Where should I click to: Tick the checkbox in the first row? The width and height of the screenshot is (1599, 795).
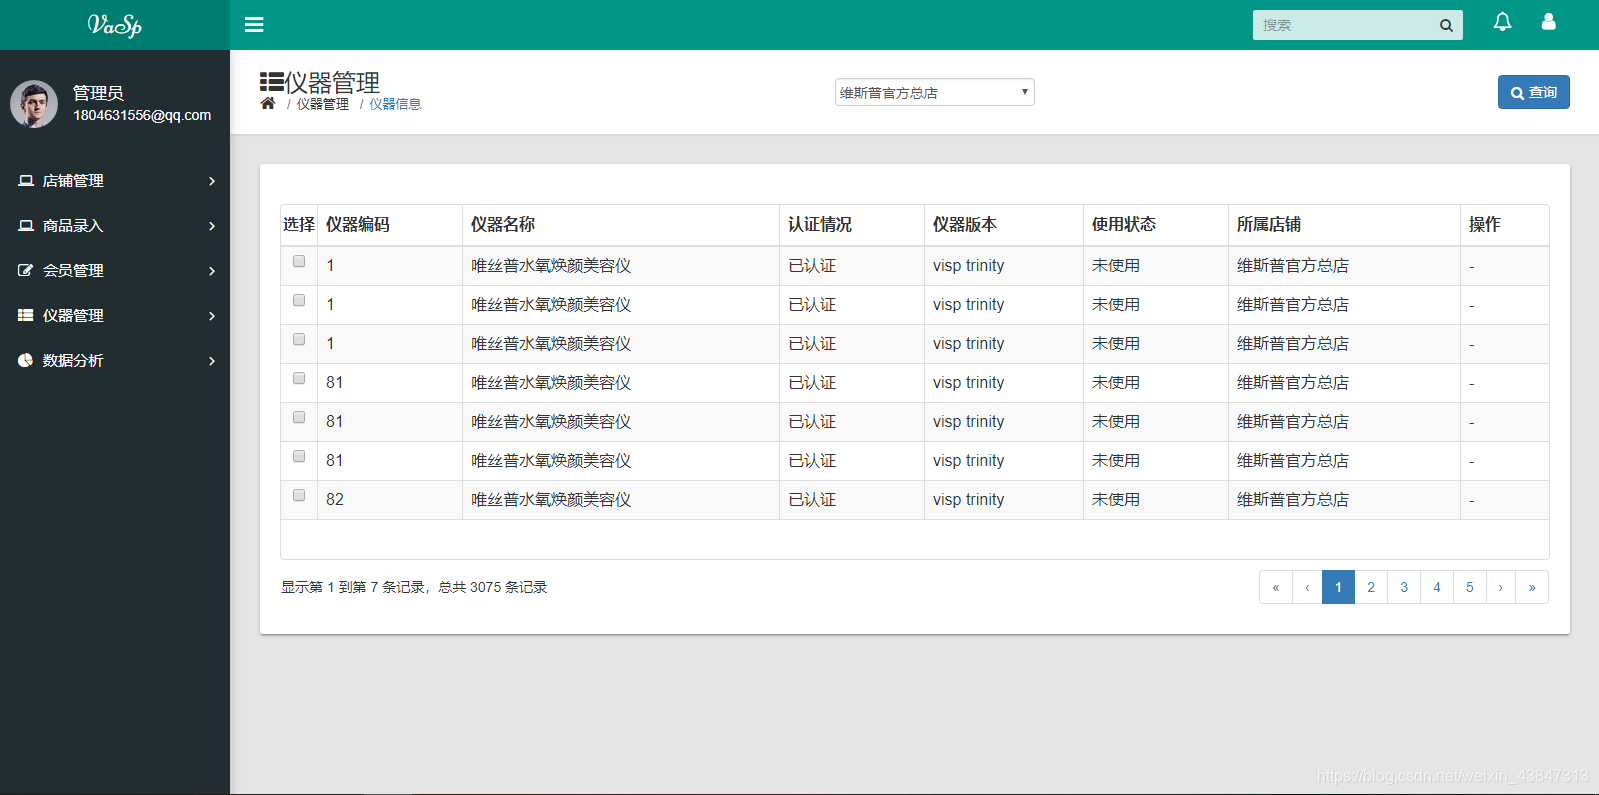coord(299,261)
